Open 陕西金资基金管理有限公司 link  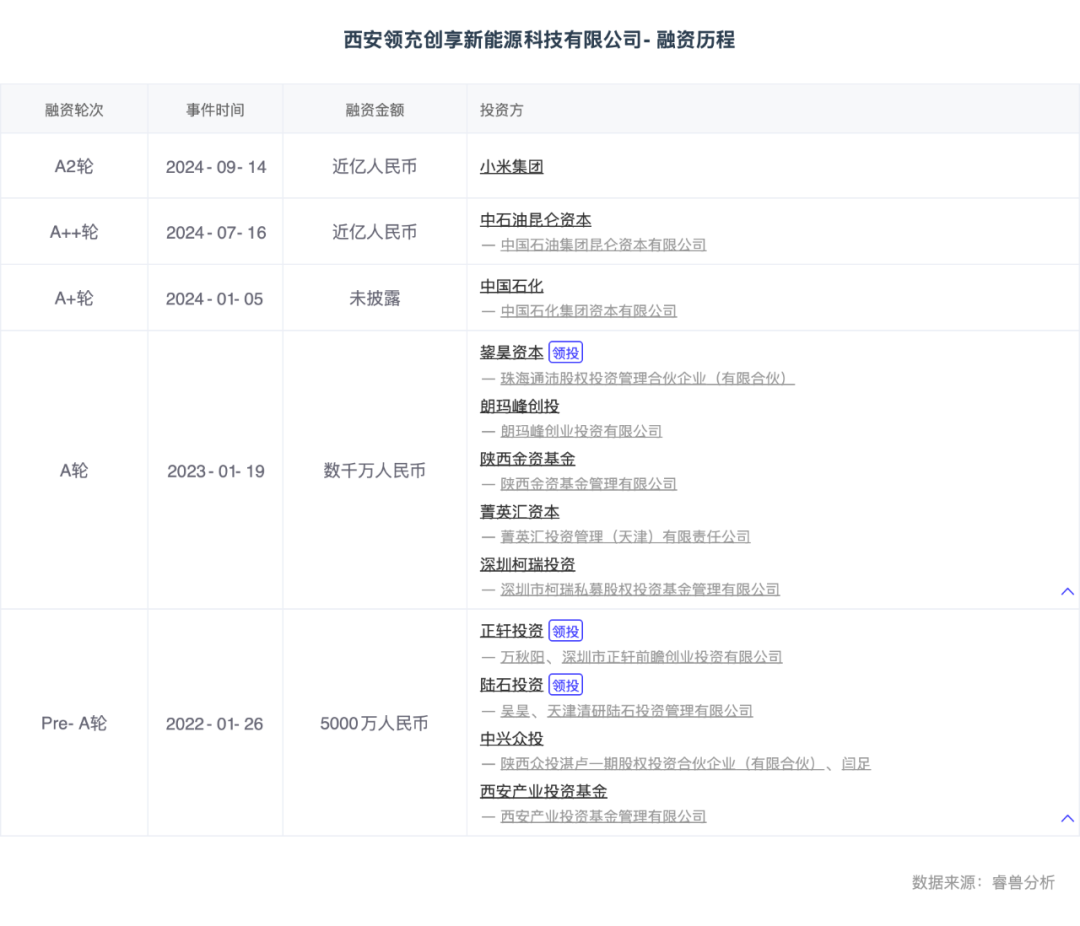[x=589, y=484]
